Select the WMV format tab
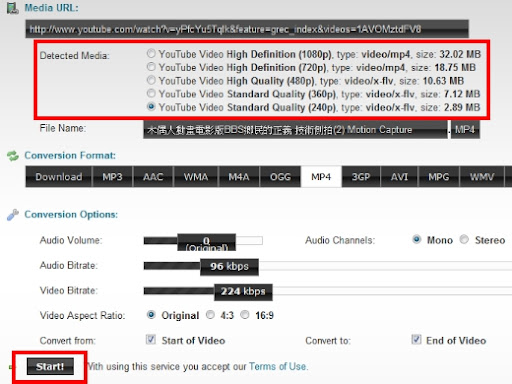This screenshot has width=512, height=384. pos(482,177)
